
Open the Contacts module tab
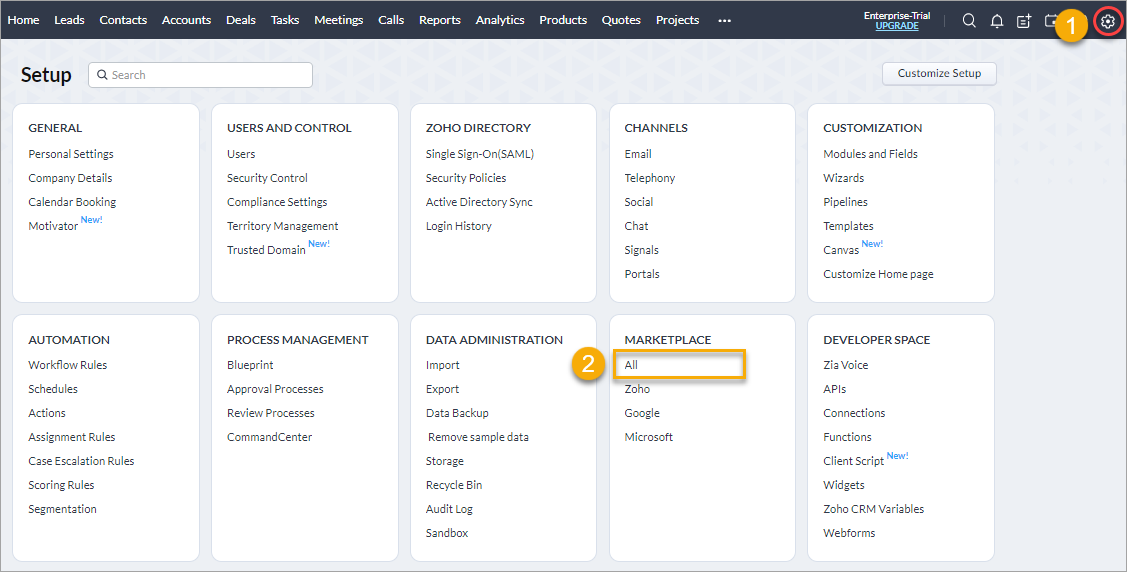[123, 20]
